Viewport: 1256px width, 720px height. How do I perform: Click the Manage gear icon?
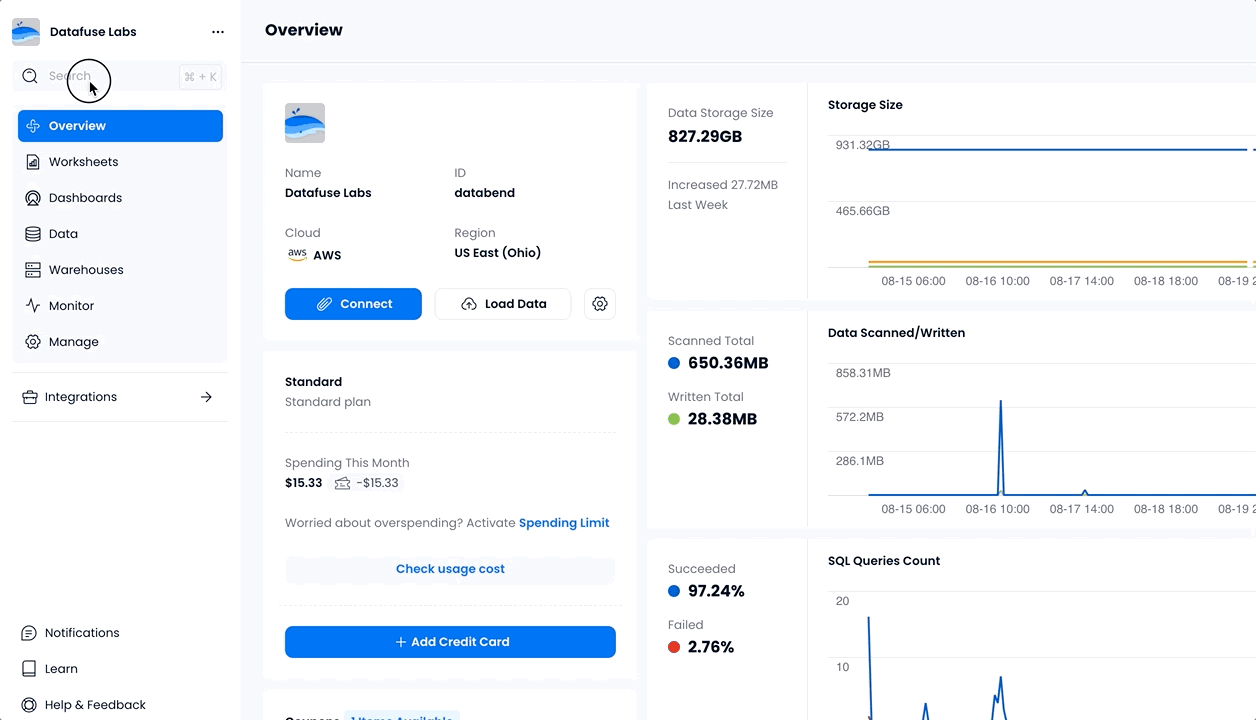[33, 342]
